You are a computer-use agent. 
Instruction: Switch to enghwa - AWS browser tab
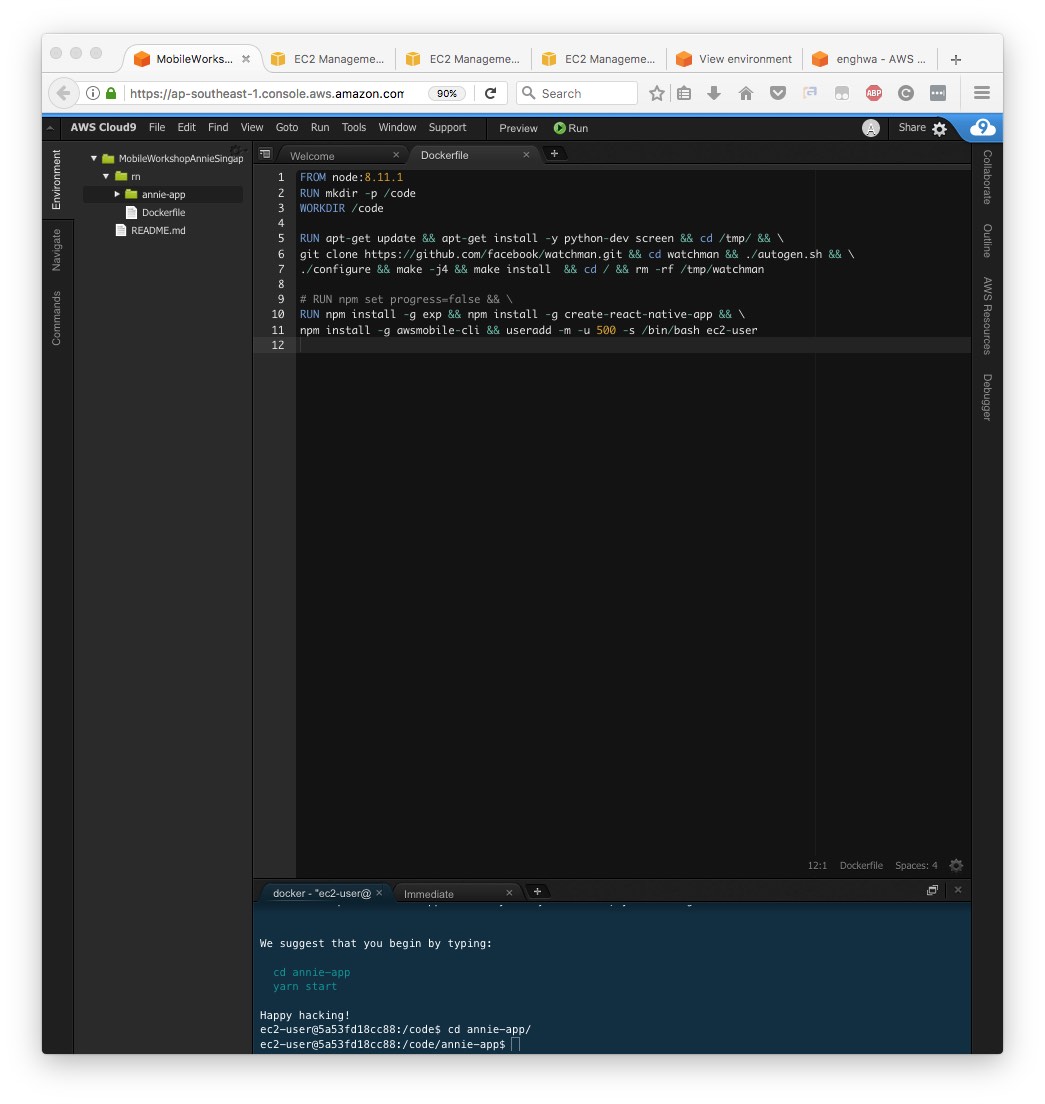[871, 59]
